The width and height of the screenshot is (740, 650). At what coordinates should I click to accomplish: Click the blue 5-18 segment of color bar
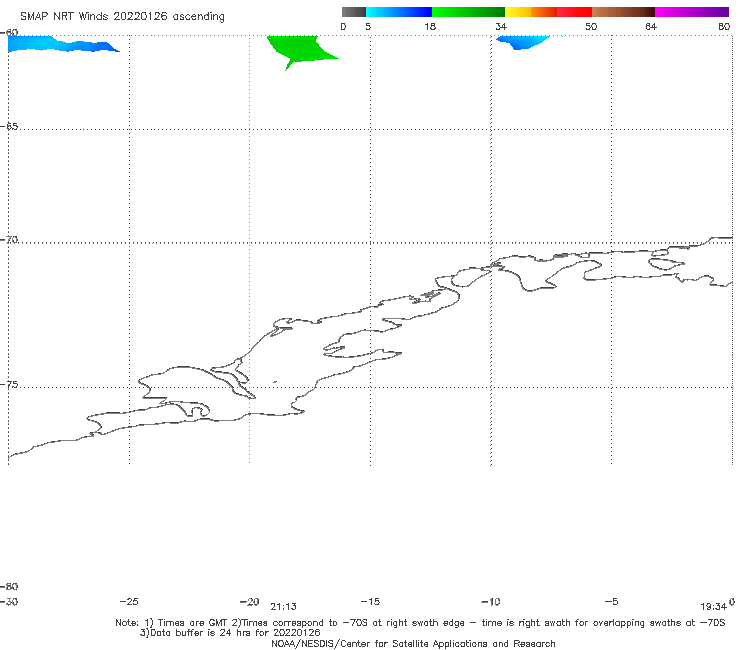coord(399,12)
